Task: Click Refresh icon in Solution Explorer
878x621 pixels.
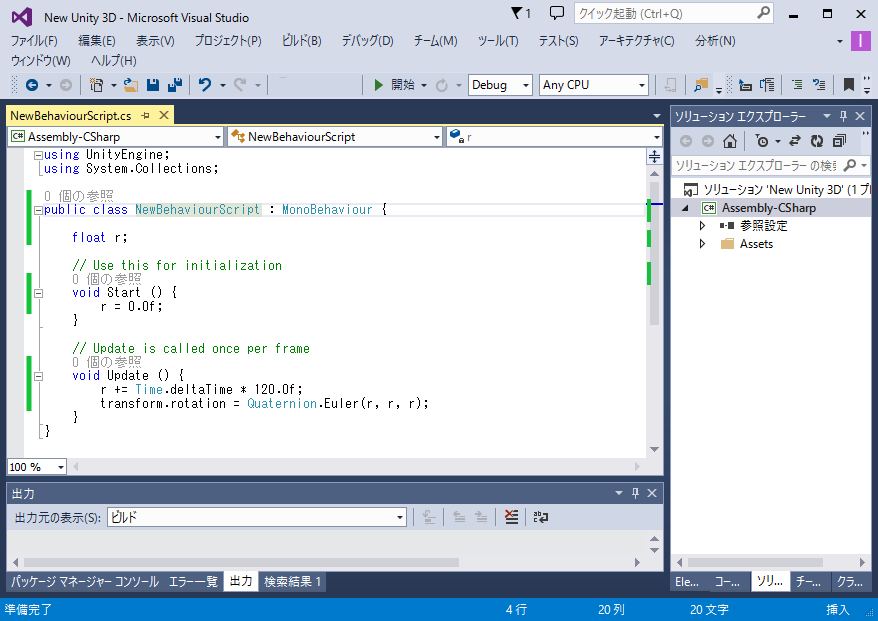Action: tap(817, 141)
